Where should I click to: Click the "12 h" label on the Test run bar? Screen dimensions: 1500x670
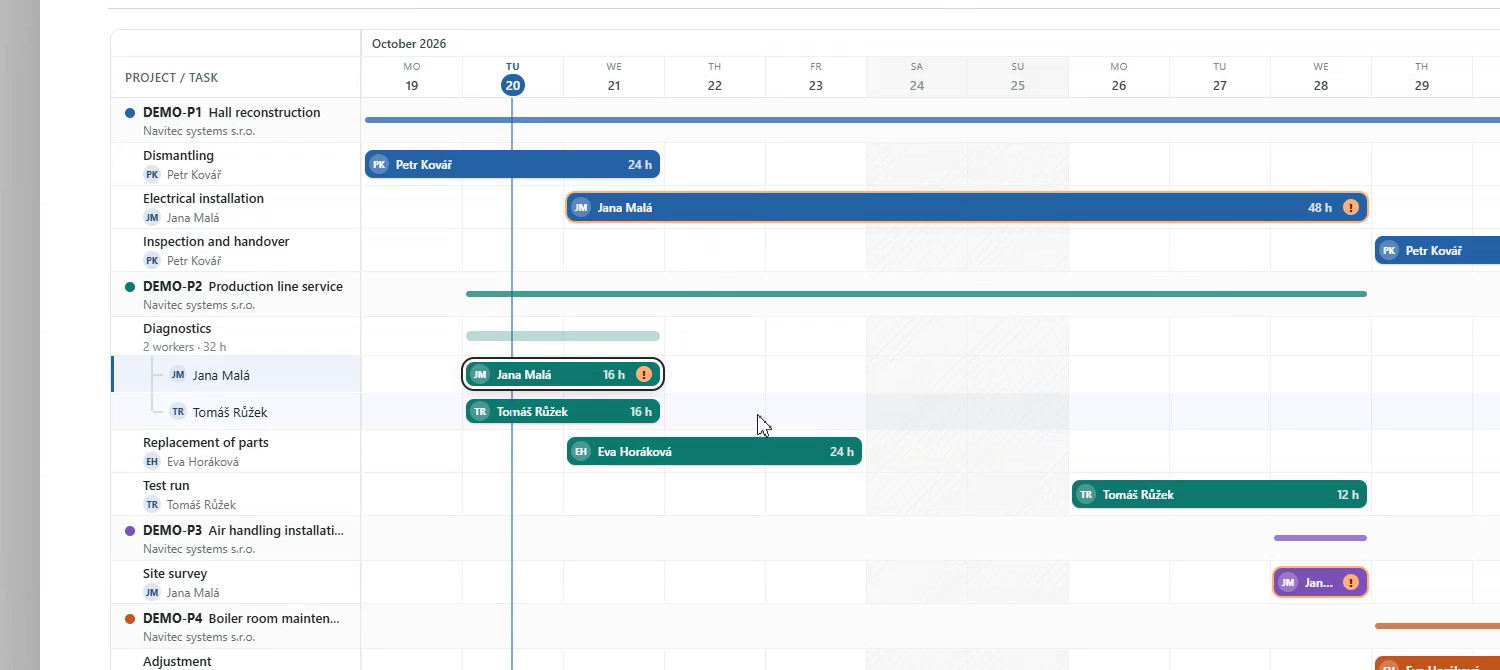click(1348, 494)
